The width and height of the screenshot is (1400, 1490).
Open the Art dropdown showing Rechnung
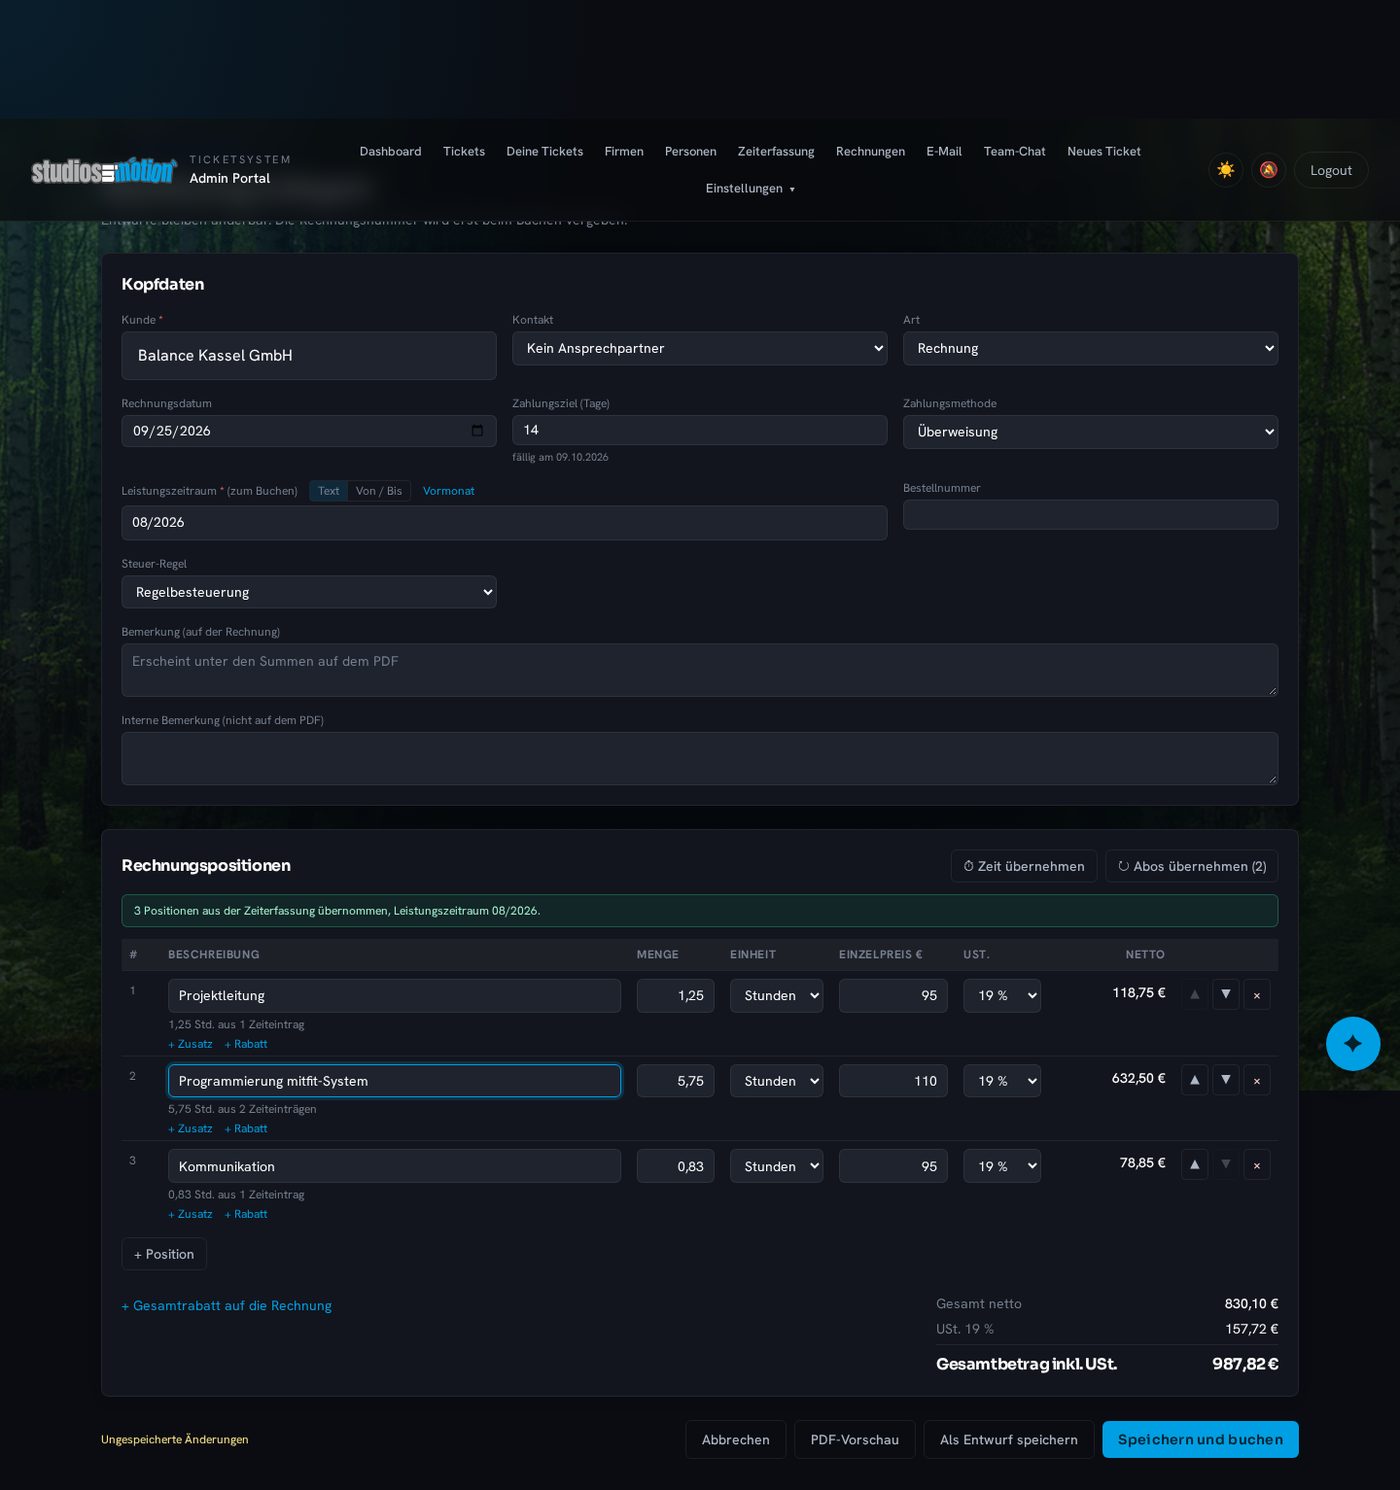tap(1090, 348)
